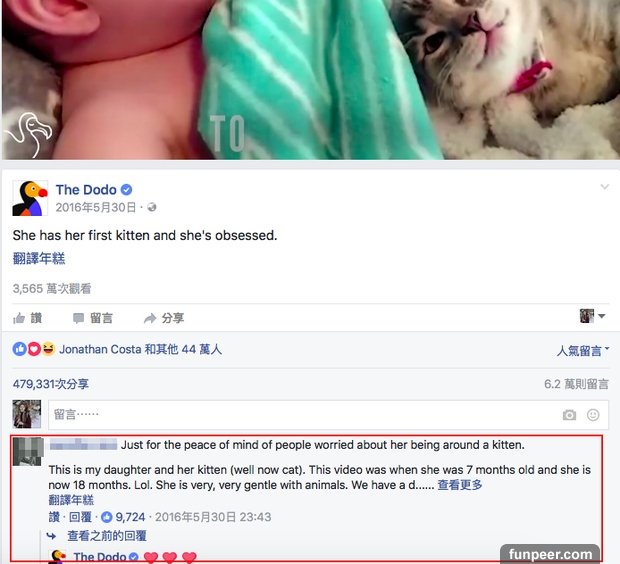Click 回覆 on the top comment

click(80, 517)
